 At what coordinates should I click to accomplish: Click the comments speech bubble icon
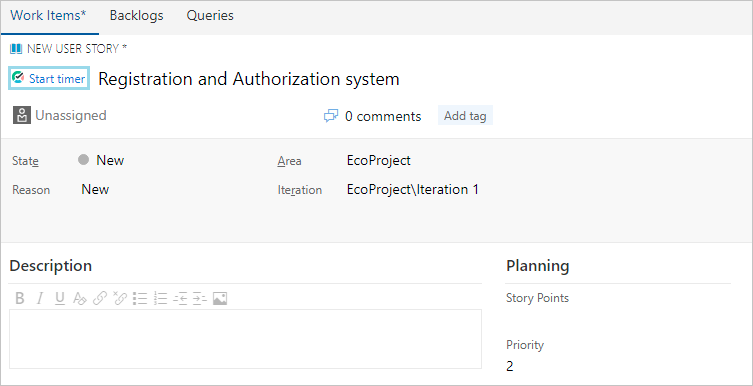point(331,116)
